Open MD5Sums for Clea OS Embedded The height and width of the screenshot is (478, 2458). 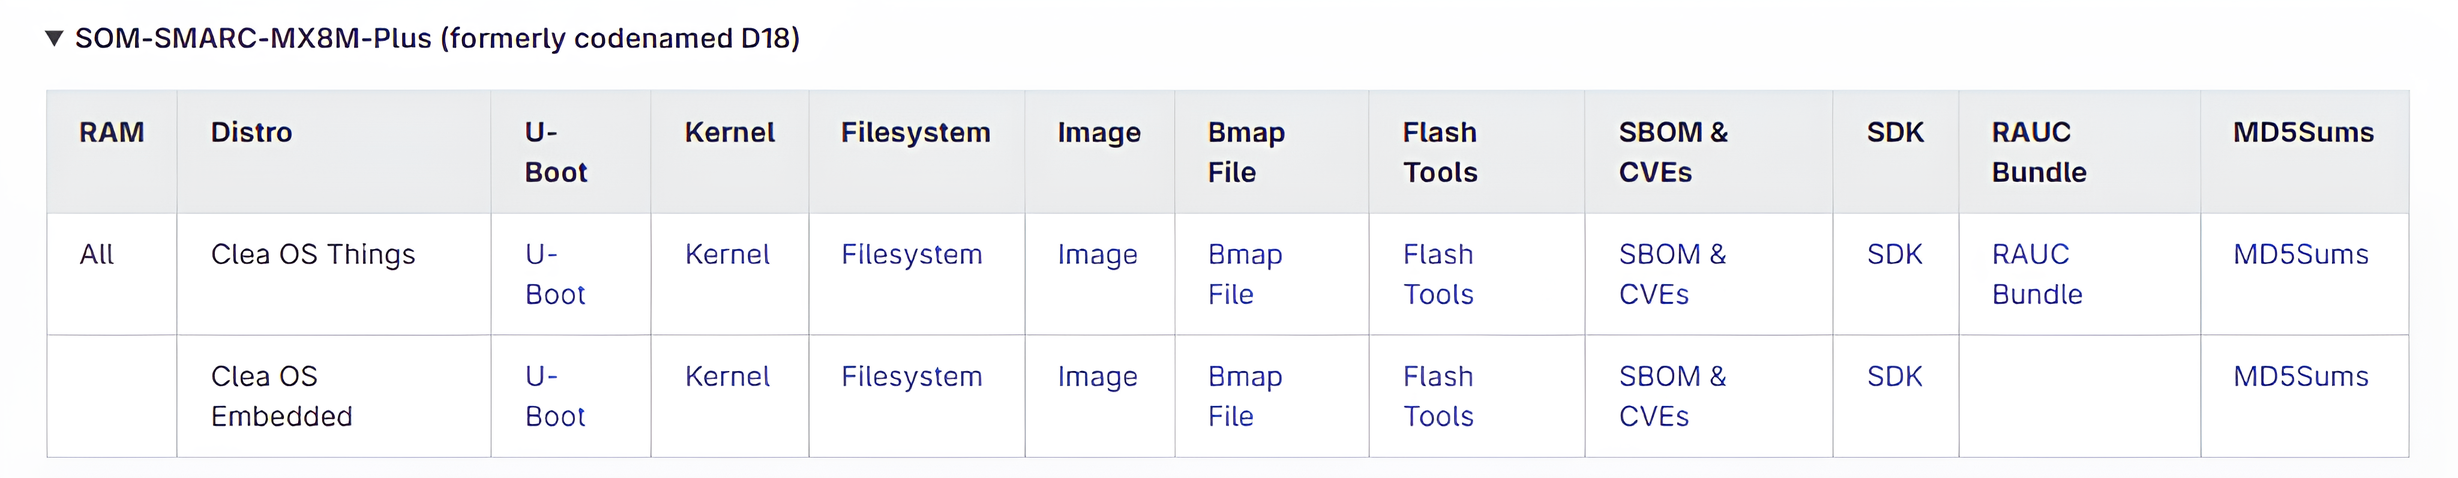(x=2300, y=377)
